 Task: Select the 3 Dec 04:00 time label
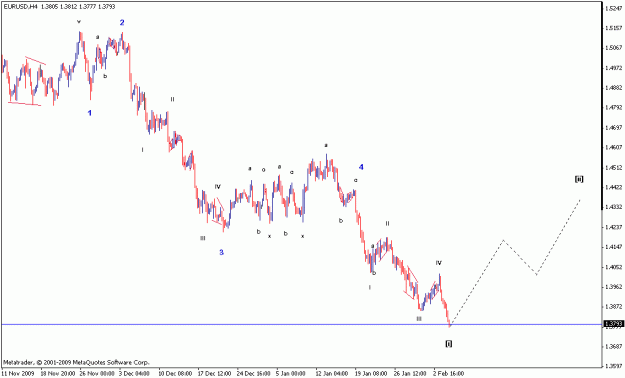[x=135, y=374]
